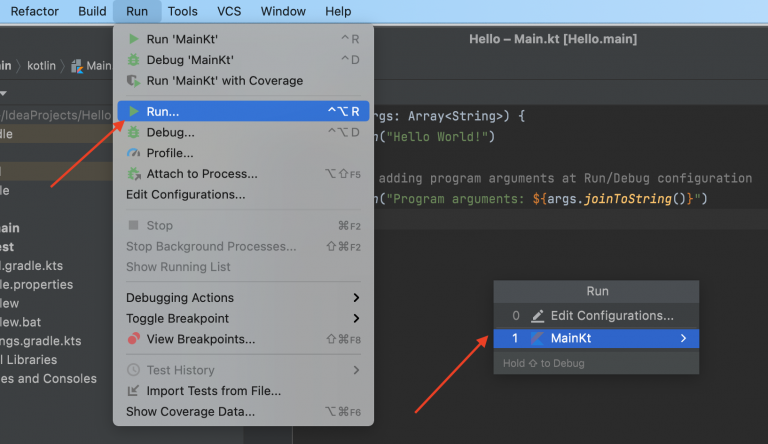Click the Run with Coverage shield icon
This screenshot has width=768, height=444.
[x=133, y=81]
